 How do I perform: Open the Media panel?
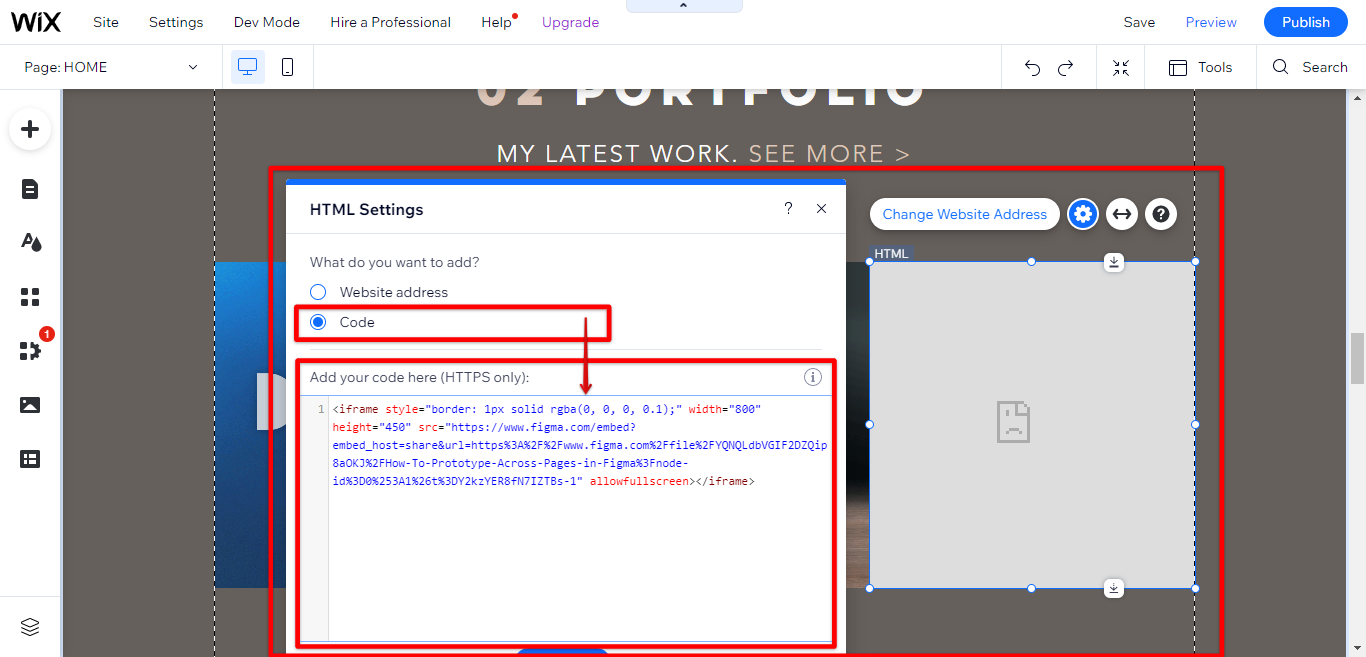pyautogui.click(x=30, y=405)
